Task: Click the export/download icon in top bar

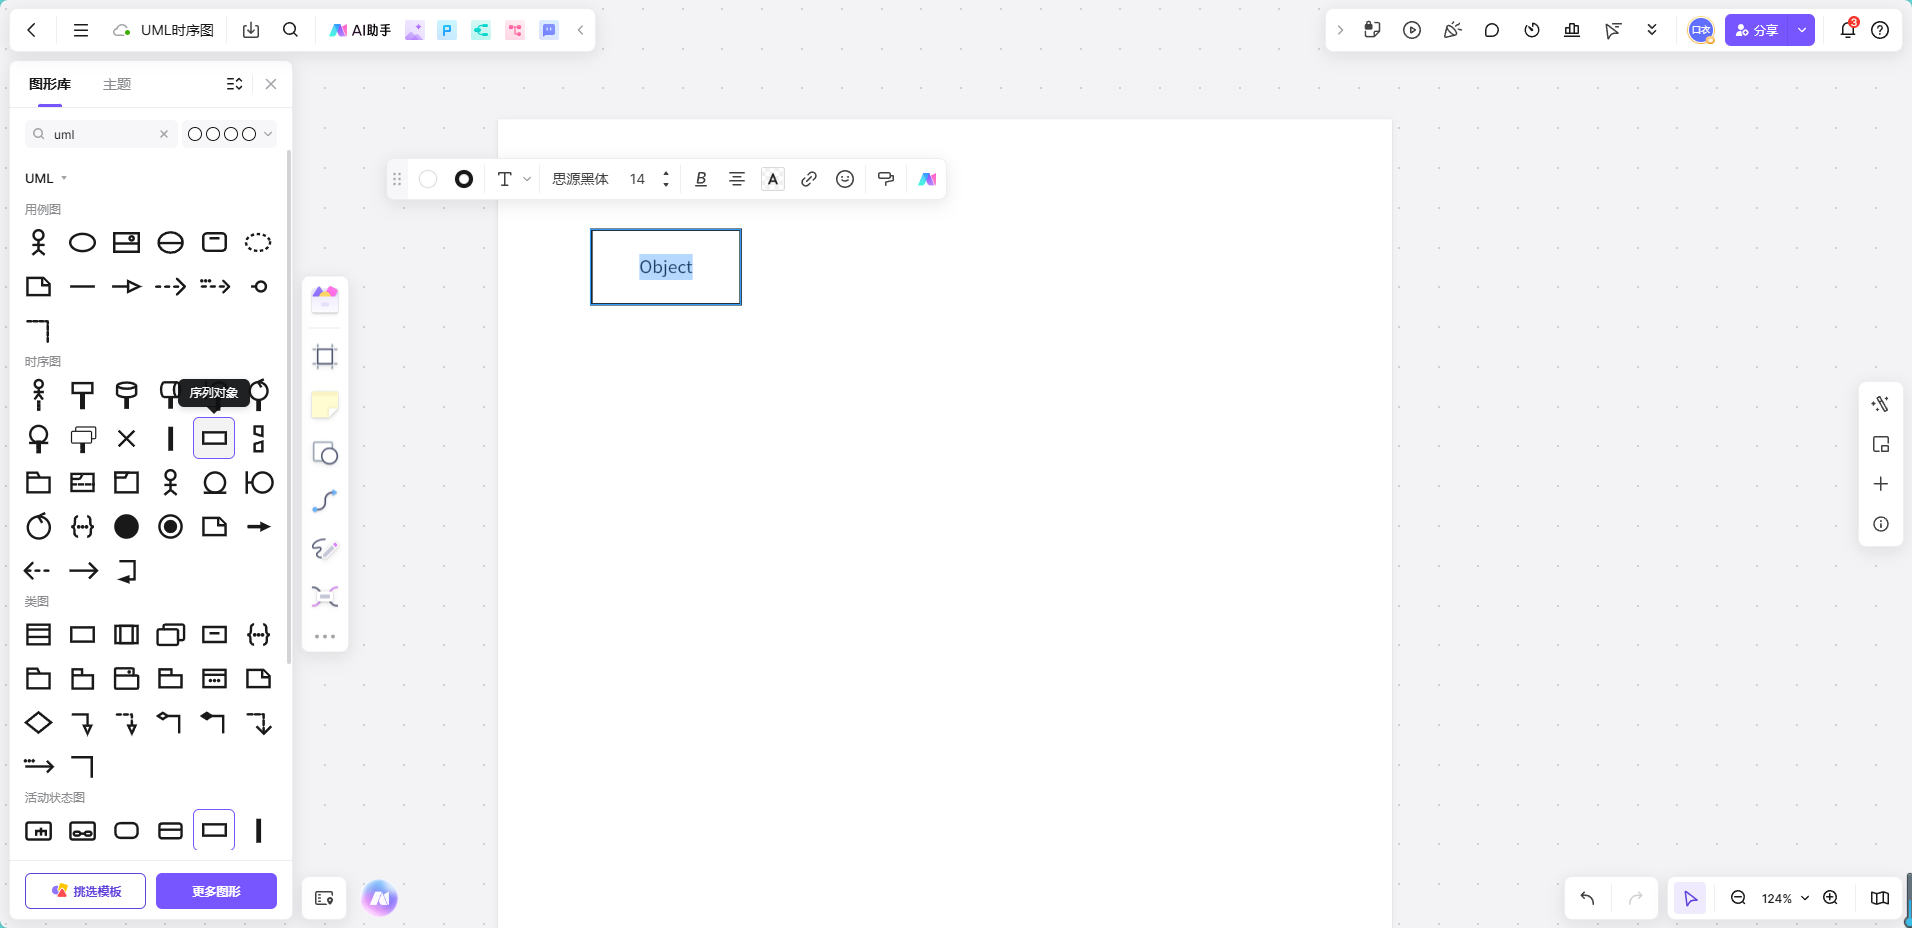Action: [x=251, y=30]
